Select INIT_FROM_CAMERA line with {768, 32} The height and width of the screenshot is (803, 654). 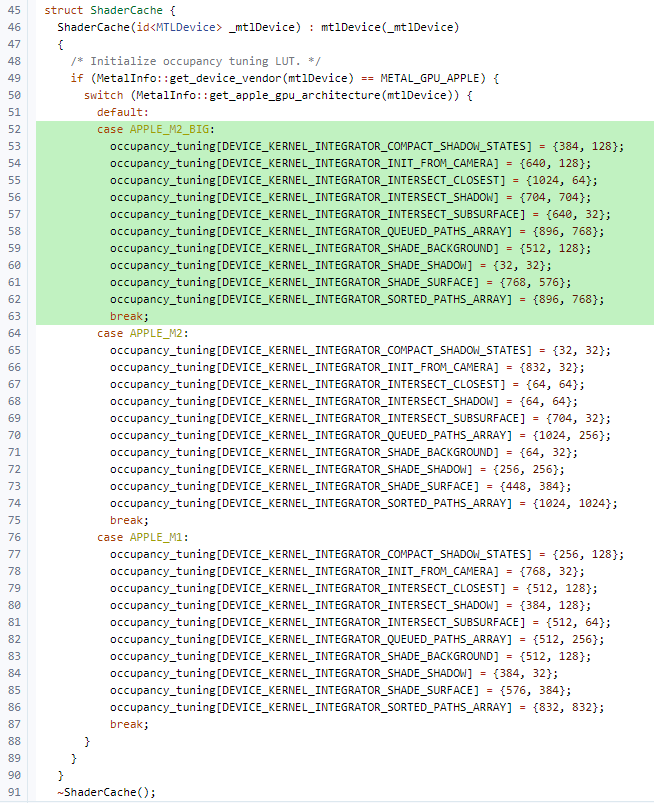click(347, 572)
